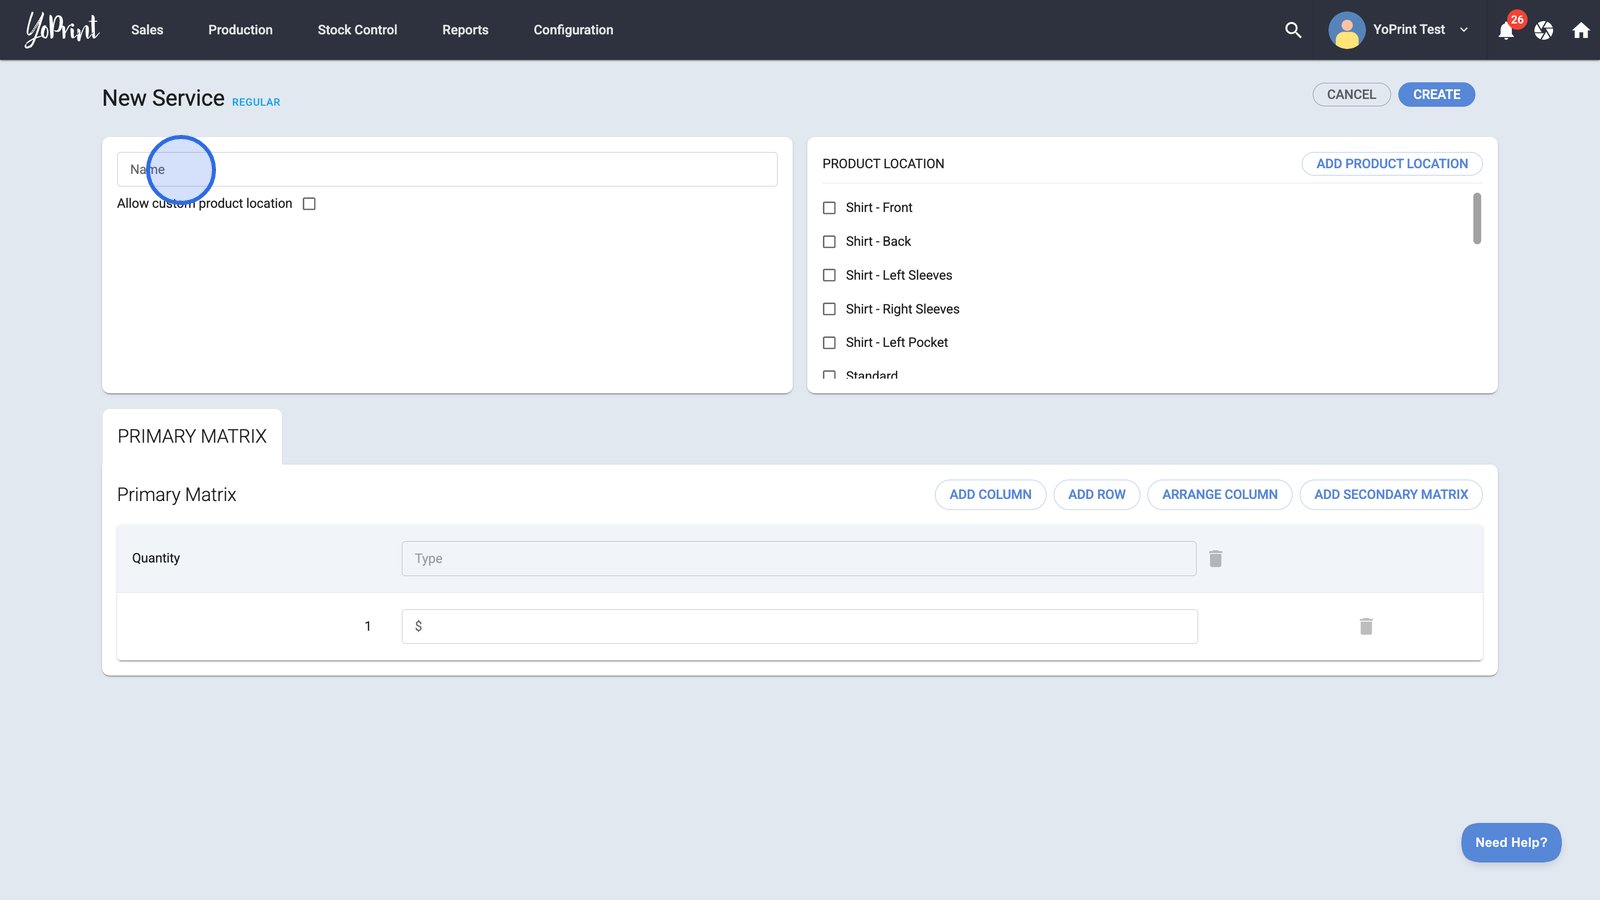This screenshot has width=1600, height=900.
Task: Enable Allow custom product location checkbox
Action: (309, 204)
